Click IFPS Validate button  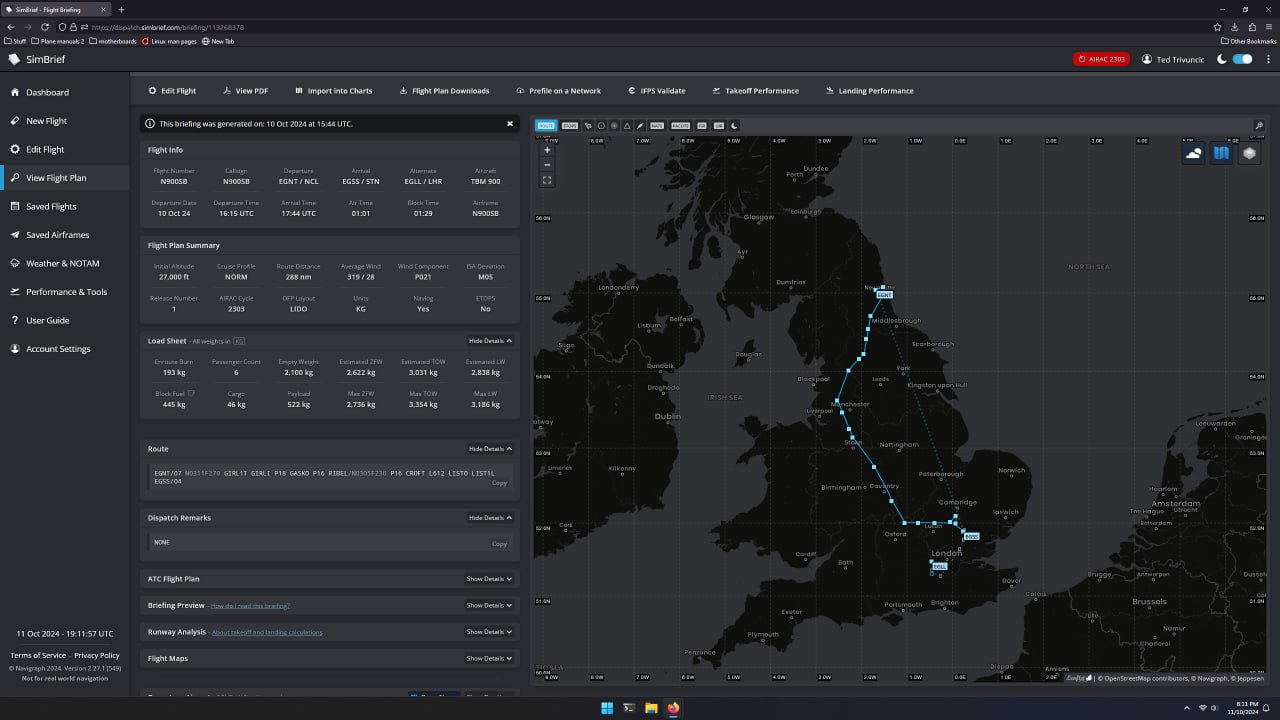[656, 91]
